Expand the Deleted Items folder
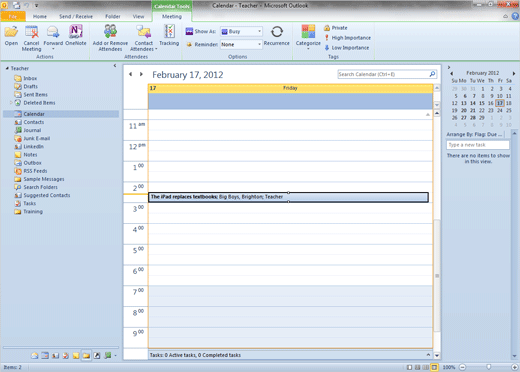 pyautogui.click(x=11, y=103)
